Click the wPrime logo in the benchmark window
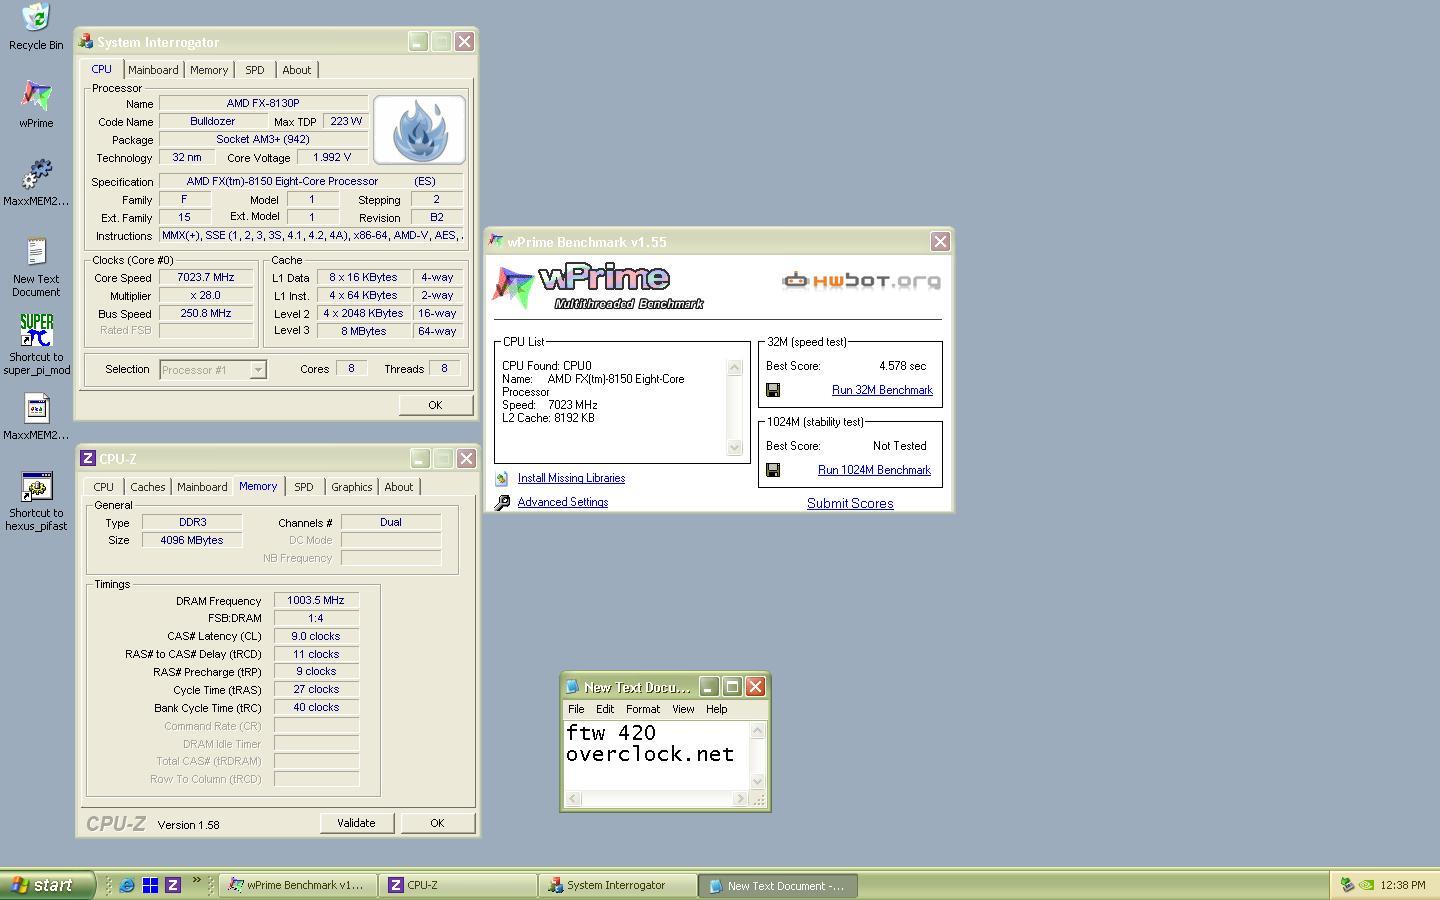This screenshot has height=900, width=1440. point(598,287)
